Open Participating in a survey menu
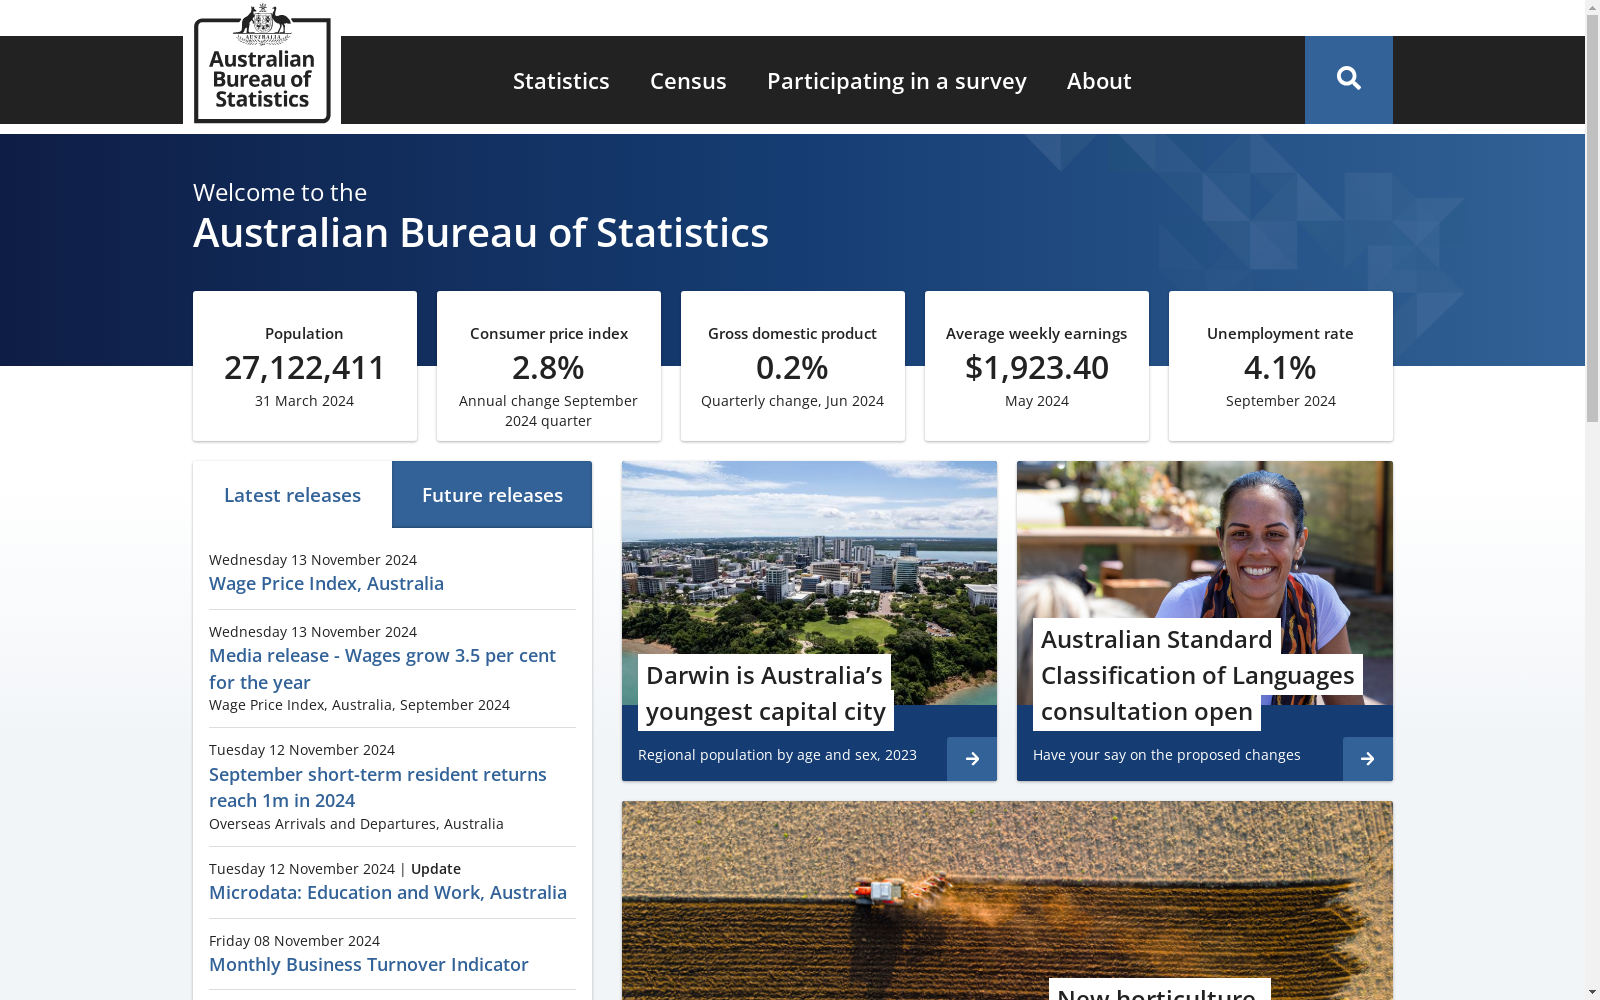Viewport: 1600px width, 1000px height. tap(896, 81)
